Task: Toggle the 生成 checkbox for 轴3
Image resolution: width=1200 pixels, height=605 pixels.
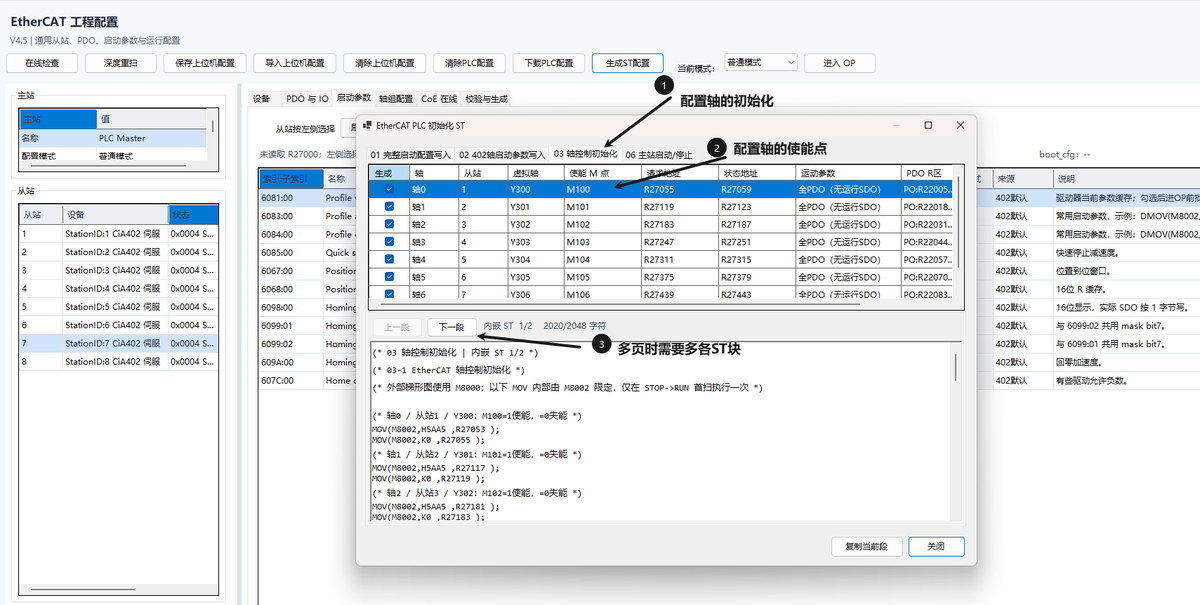Action: tap(389, 242)
